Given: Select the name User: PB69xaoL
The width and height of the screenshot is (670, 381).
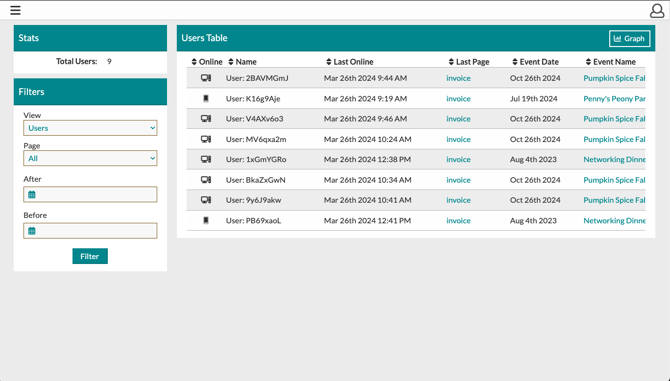Looking at the screenshot, I should [253, 220].
